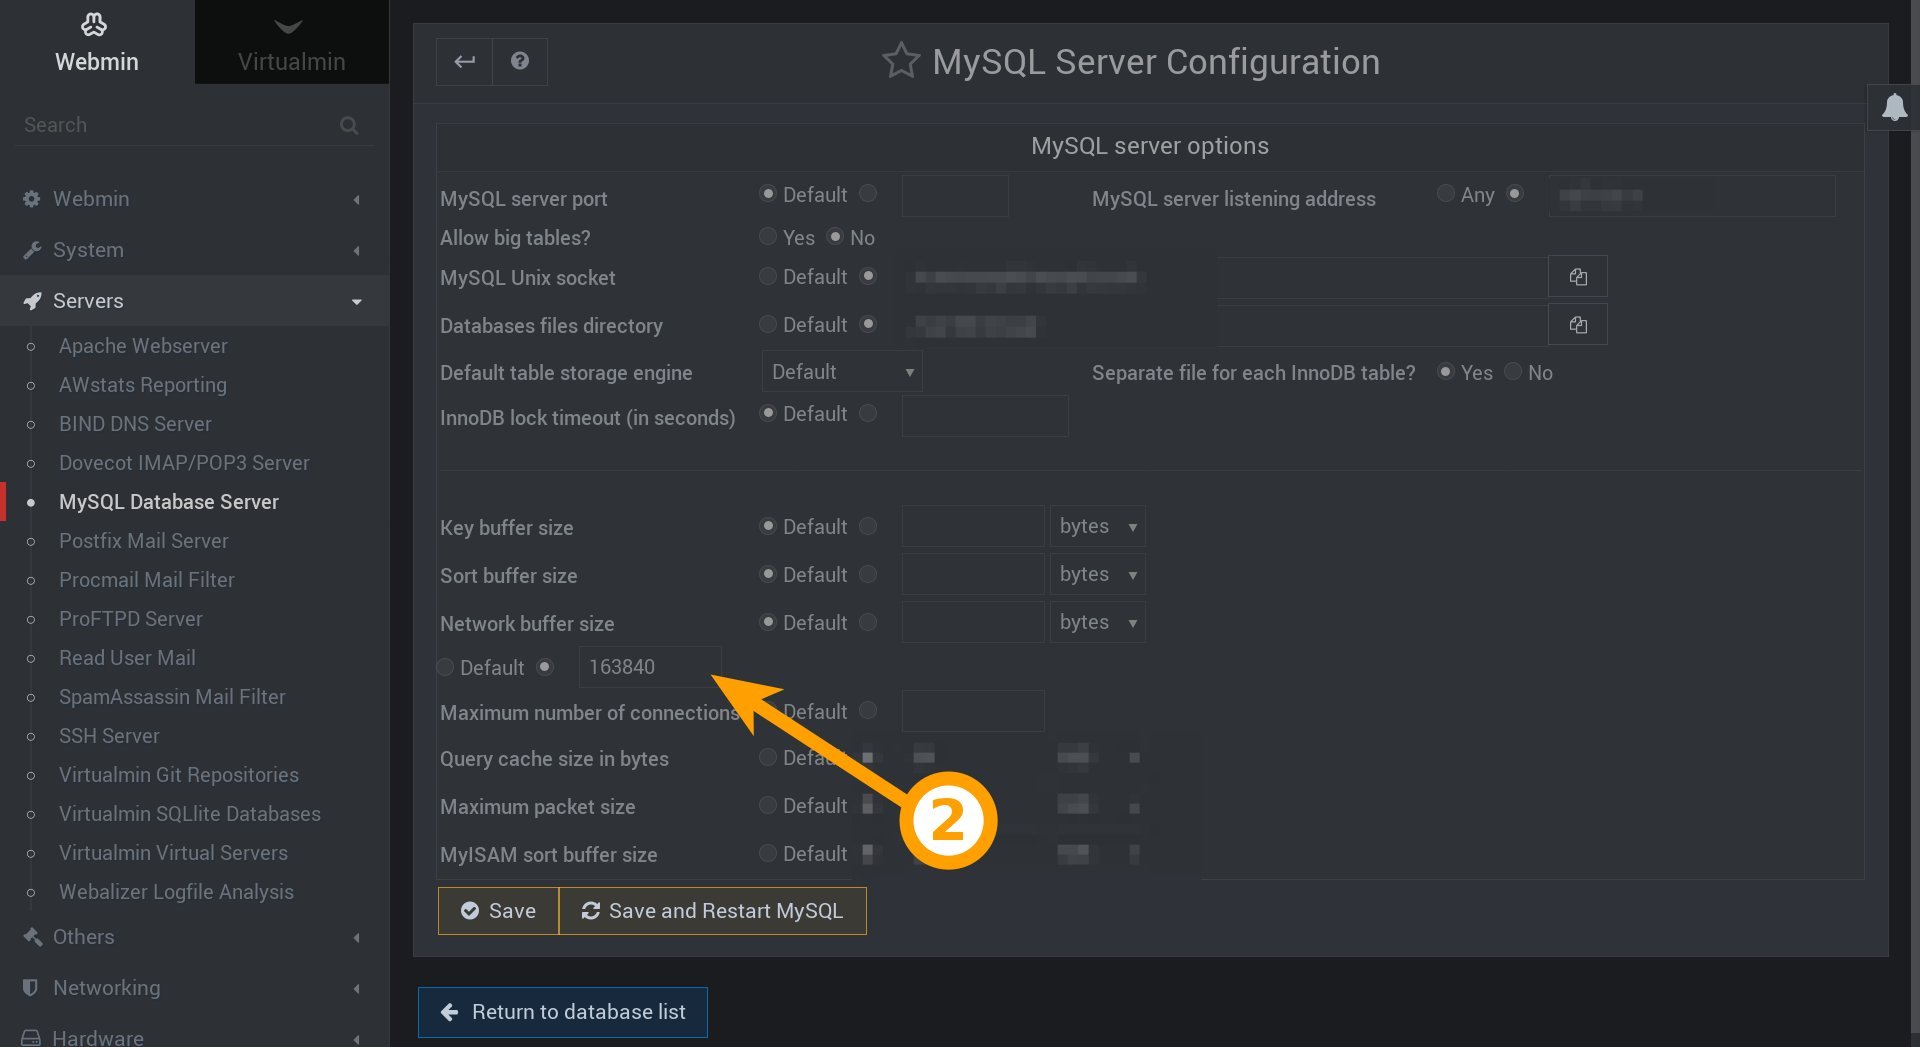Open Sort buffer size units dropdown
This screenshot has height=1047, width=1920.
[1097, 574]
